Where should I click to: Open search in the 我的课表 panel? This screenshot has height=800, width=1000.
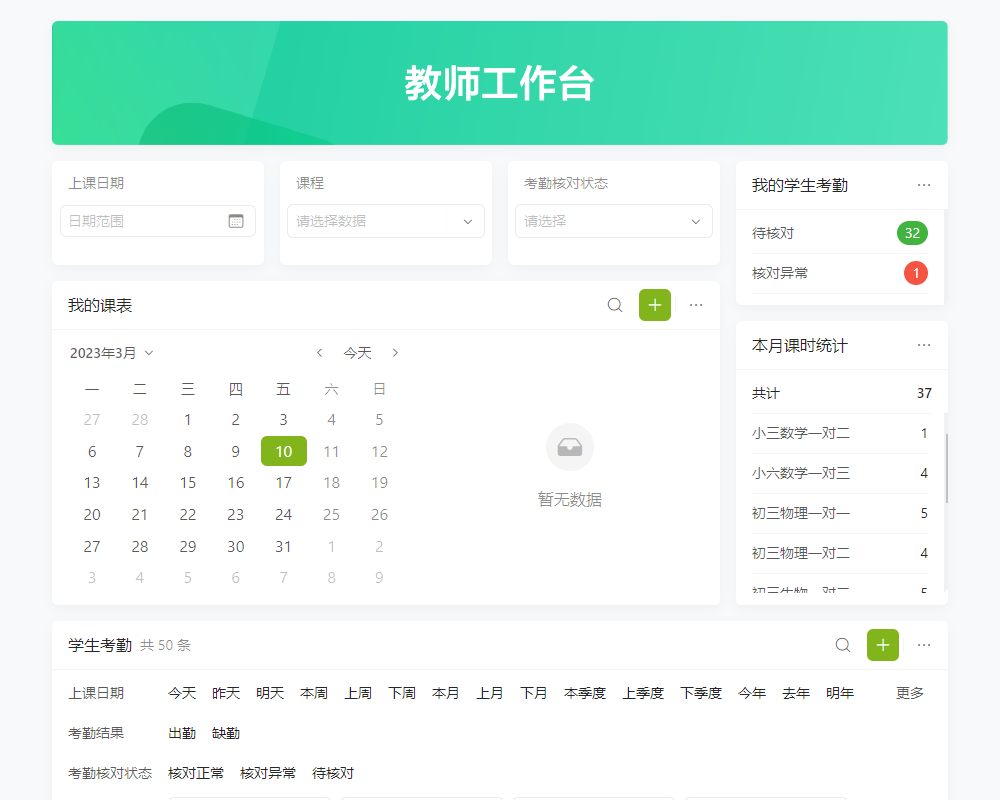(614, 305)
